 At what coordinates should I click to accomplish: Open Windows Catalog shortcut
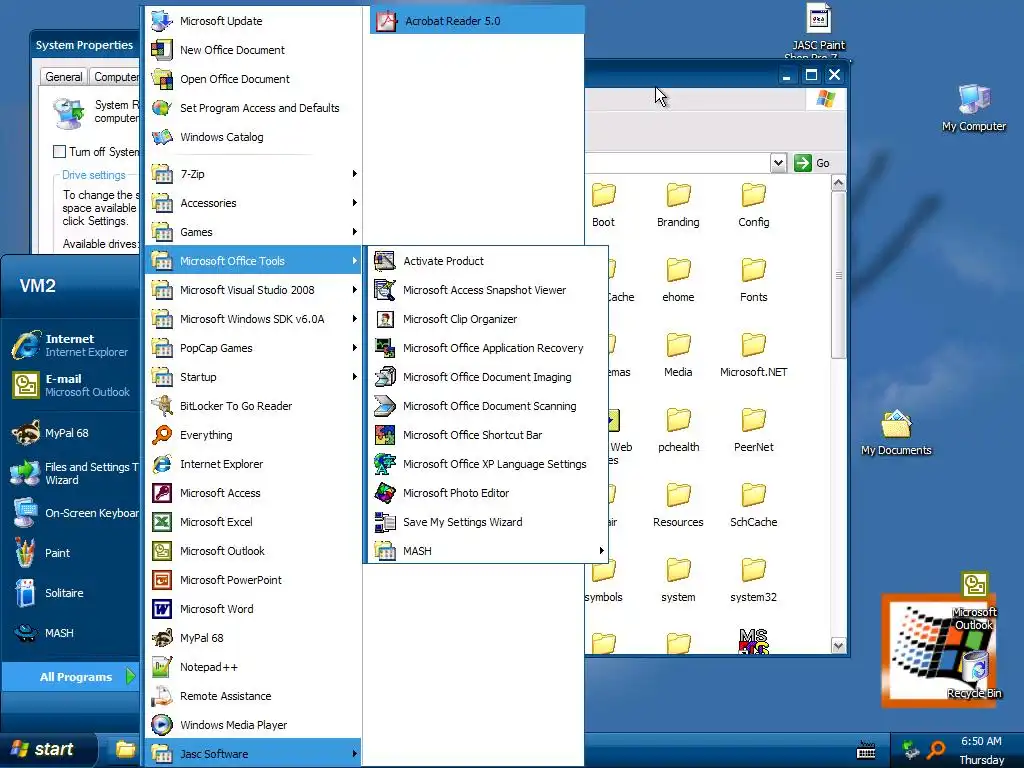(253, 137)
